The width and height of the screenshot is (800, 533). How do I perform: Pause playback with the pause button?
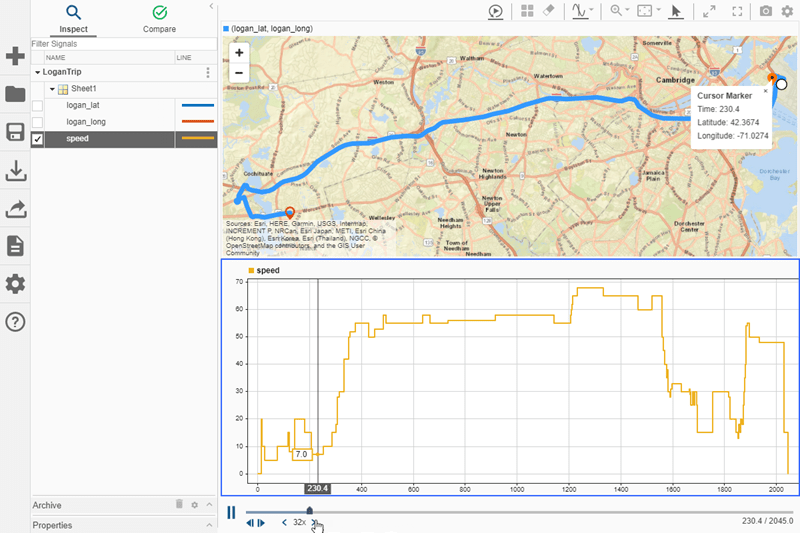point(231,513)
